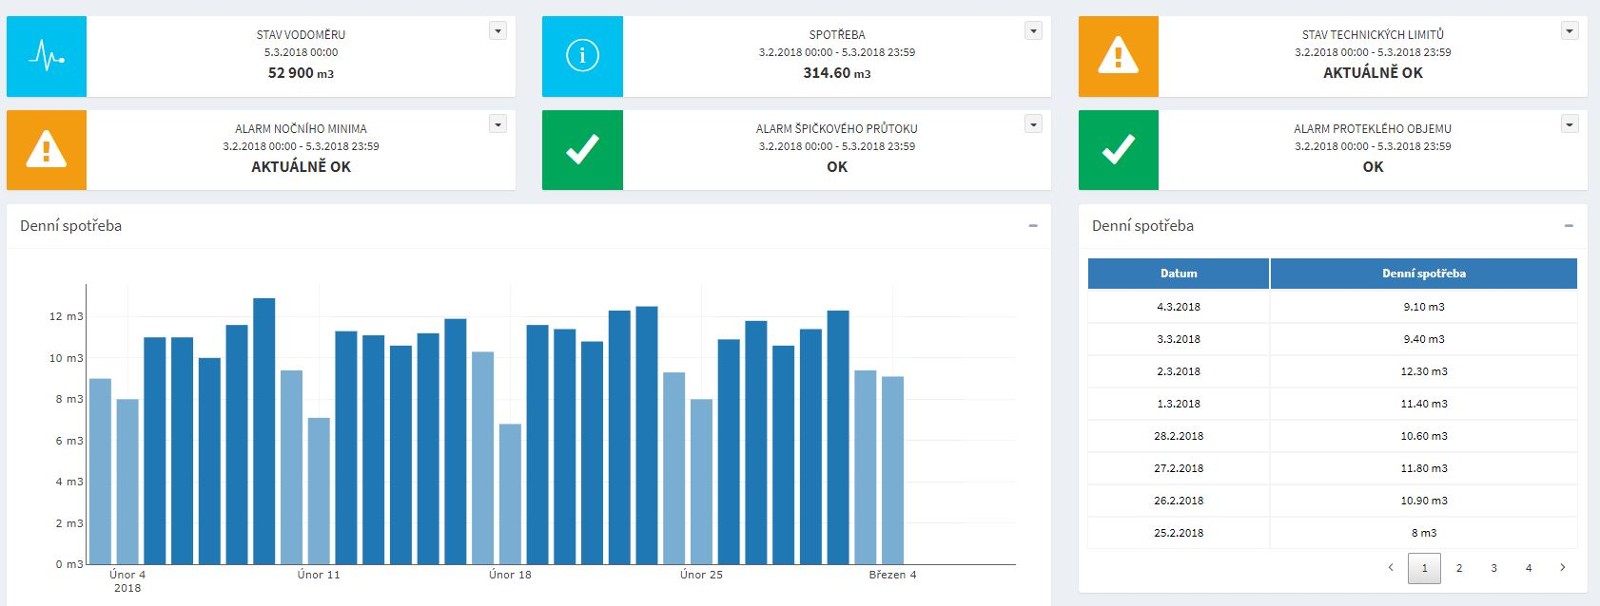
Task: Open dropdown on Stav vodoměru tile
Action: pyautogui.click(x=497, y=31)
